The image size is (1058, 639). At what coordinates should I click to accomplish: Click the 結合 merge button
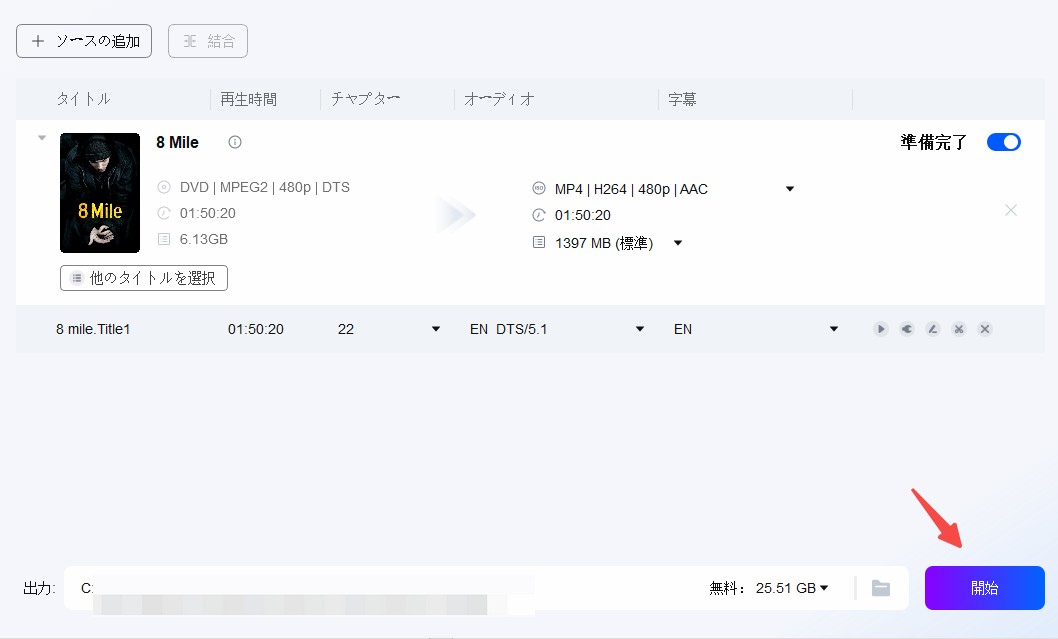[208, 41]
